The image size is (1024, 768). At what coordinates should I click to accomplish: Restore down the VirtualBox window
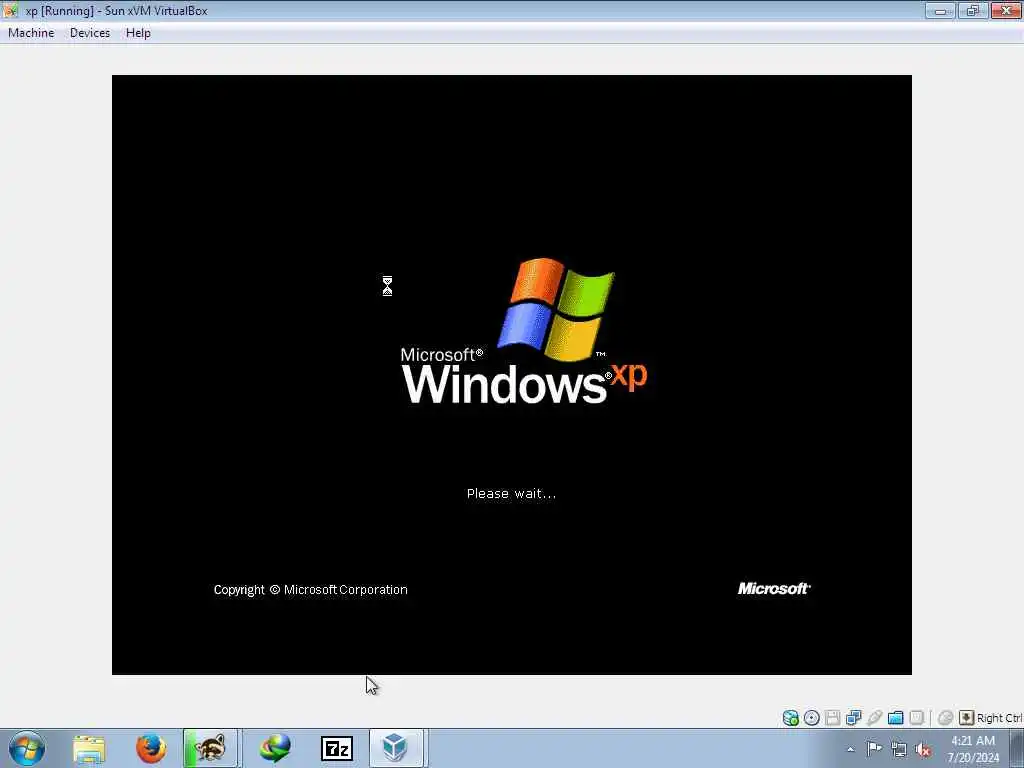pyautogui.click(x=972, y=10)
